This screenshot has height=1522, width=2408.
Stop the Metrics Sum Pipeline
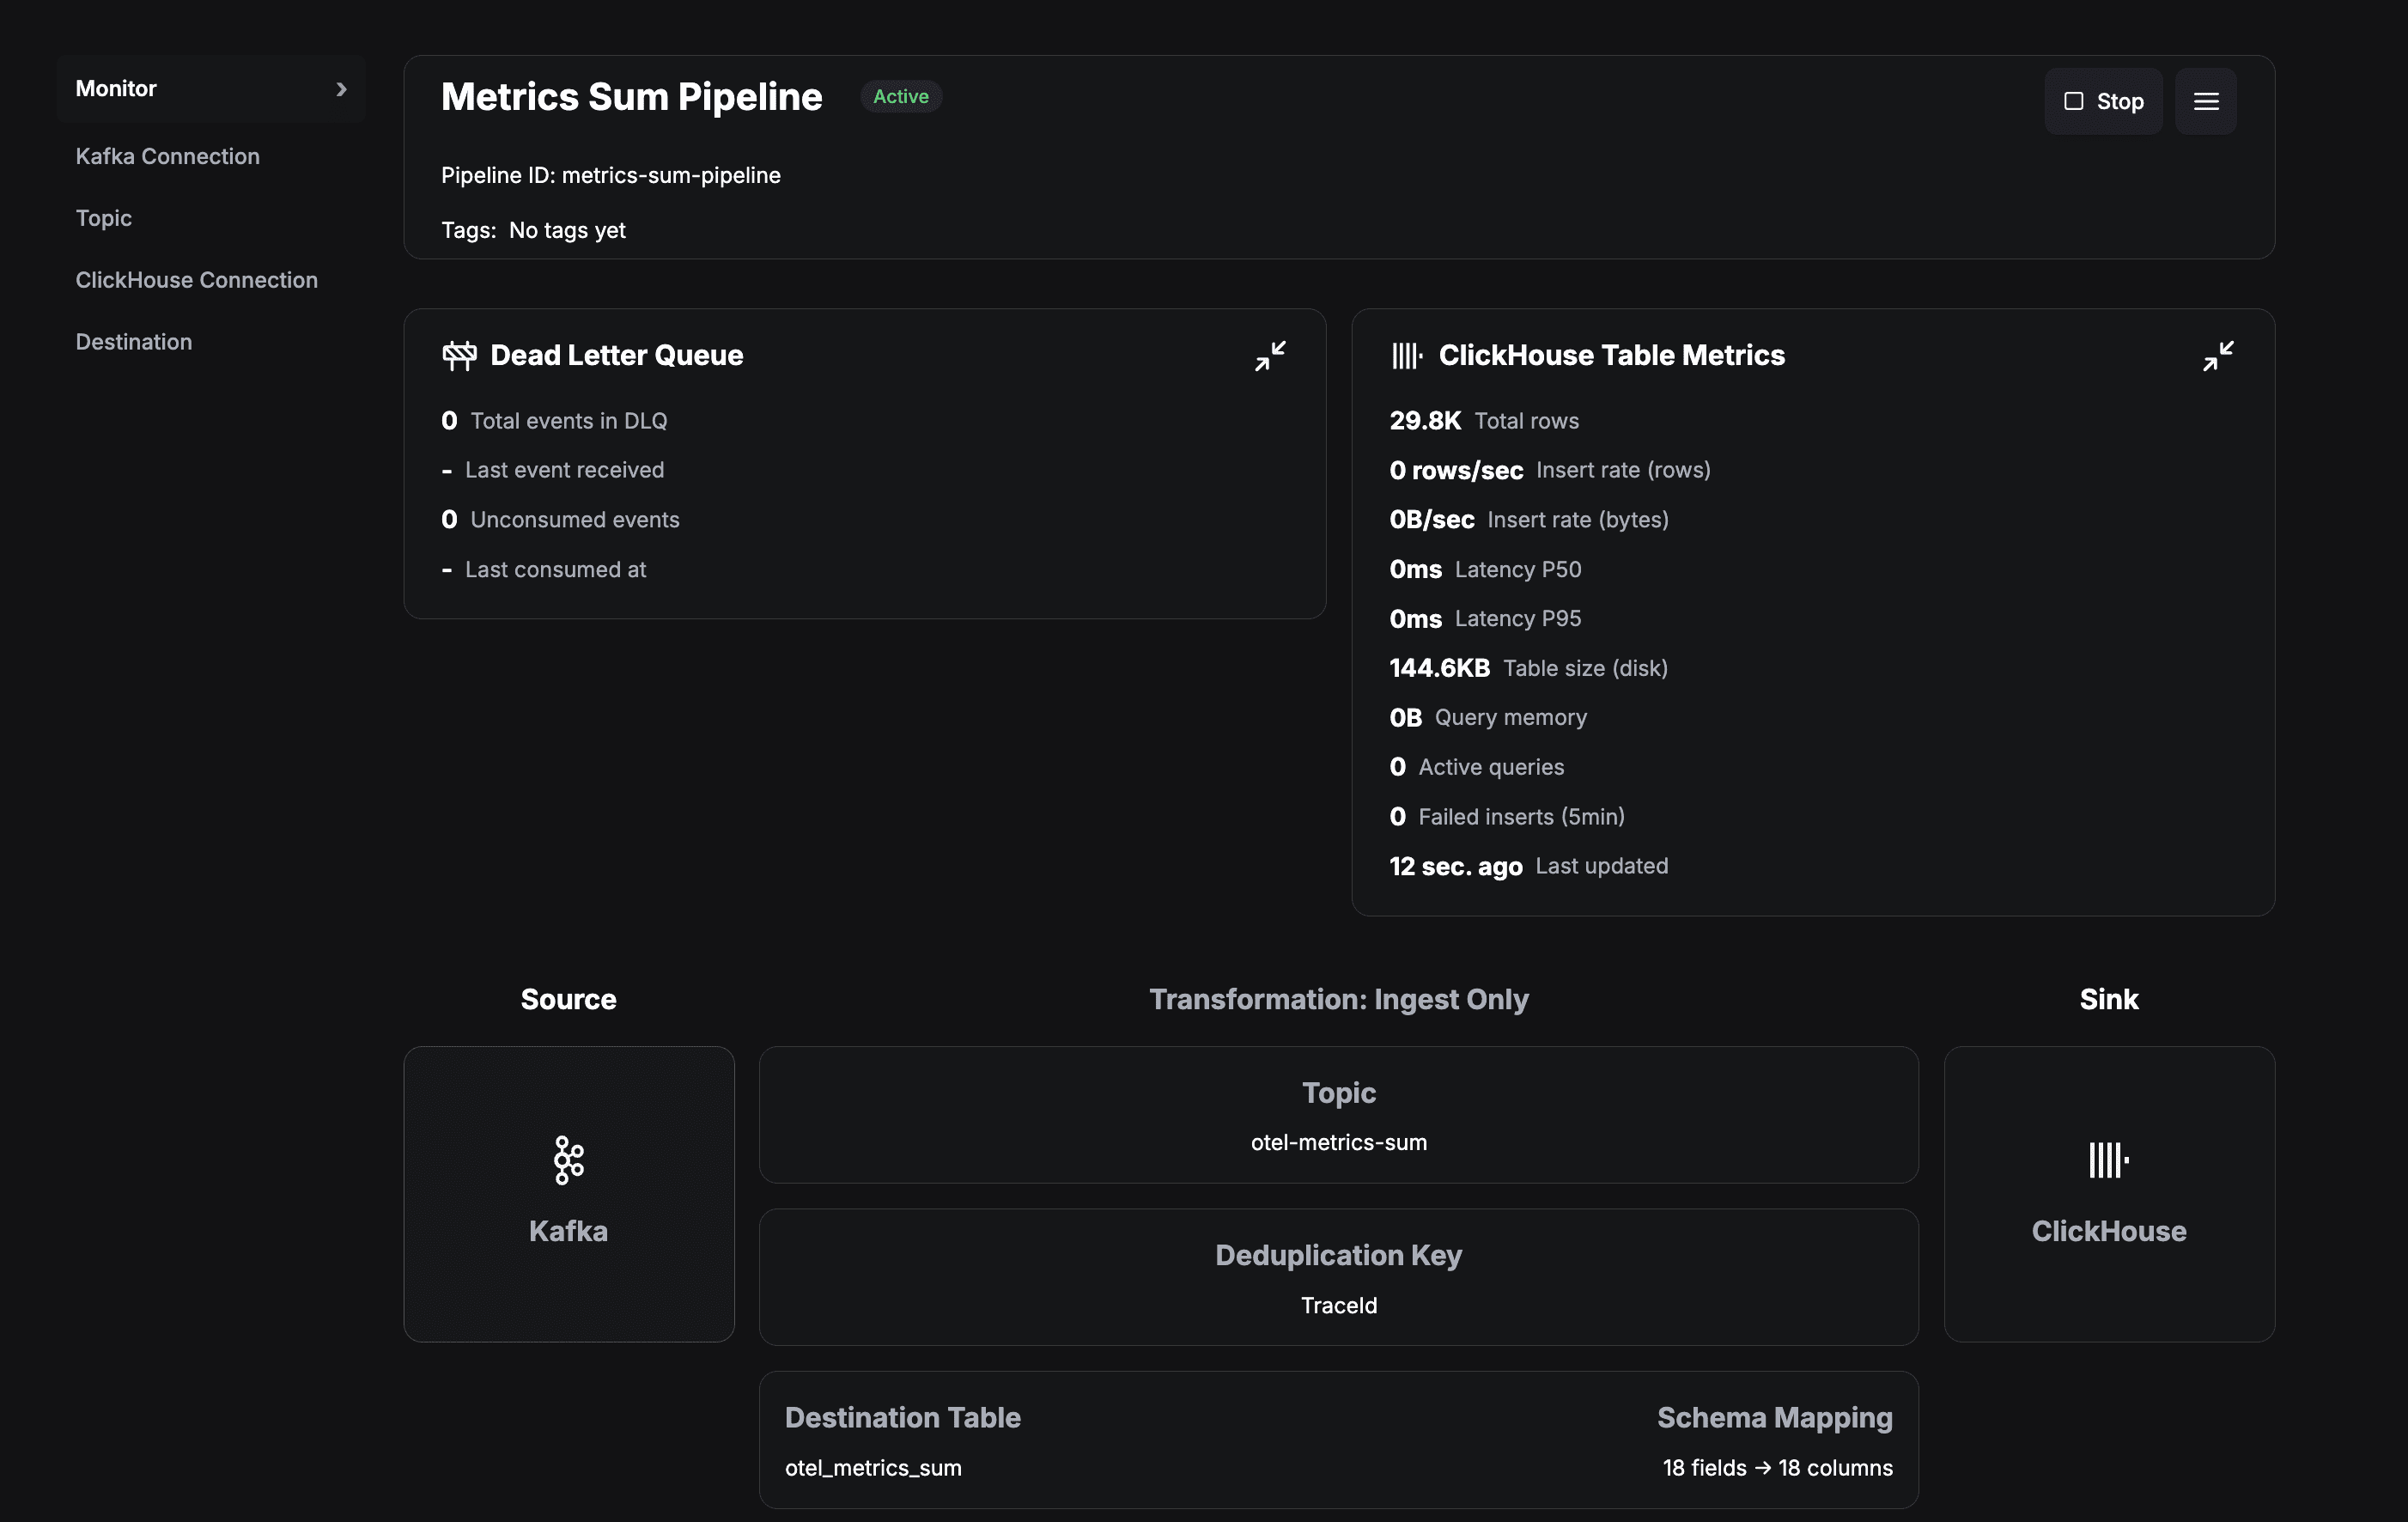2103,101
